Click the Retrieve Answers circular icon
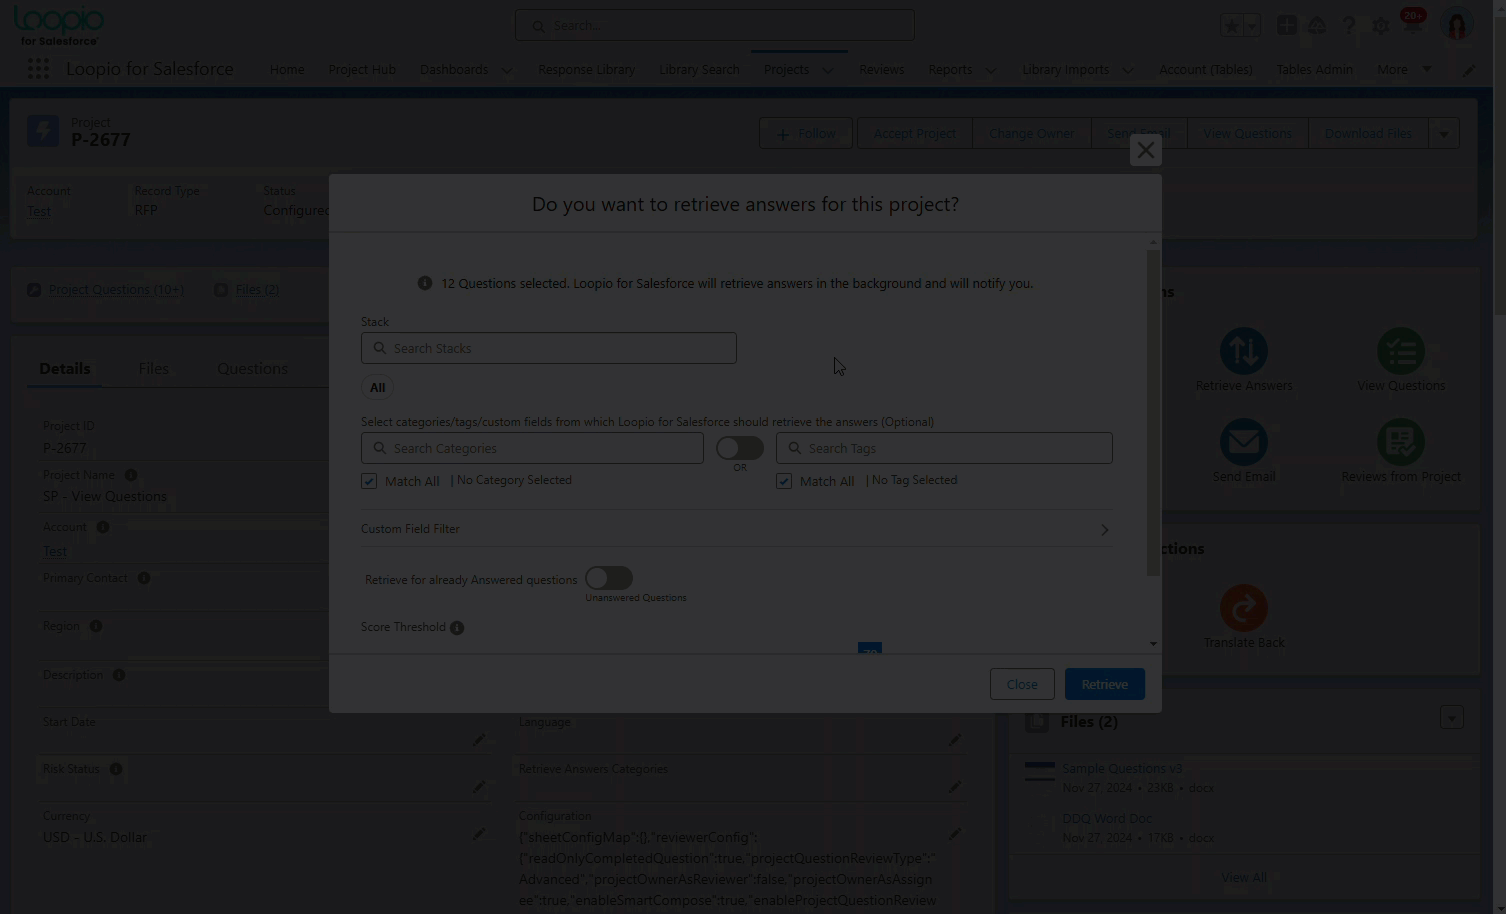The height and width of the screenshot is (914, 1506). [x=1244, y=351]
